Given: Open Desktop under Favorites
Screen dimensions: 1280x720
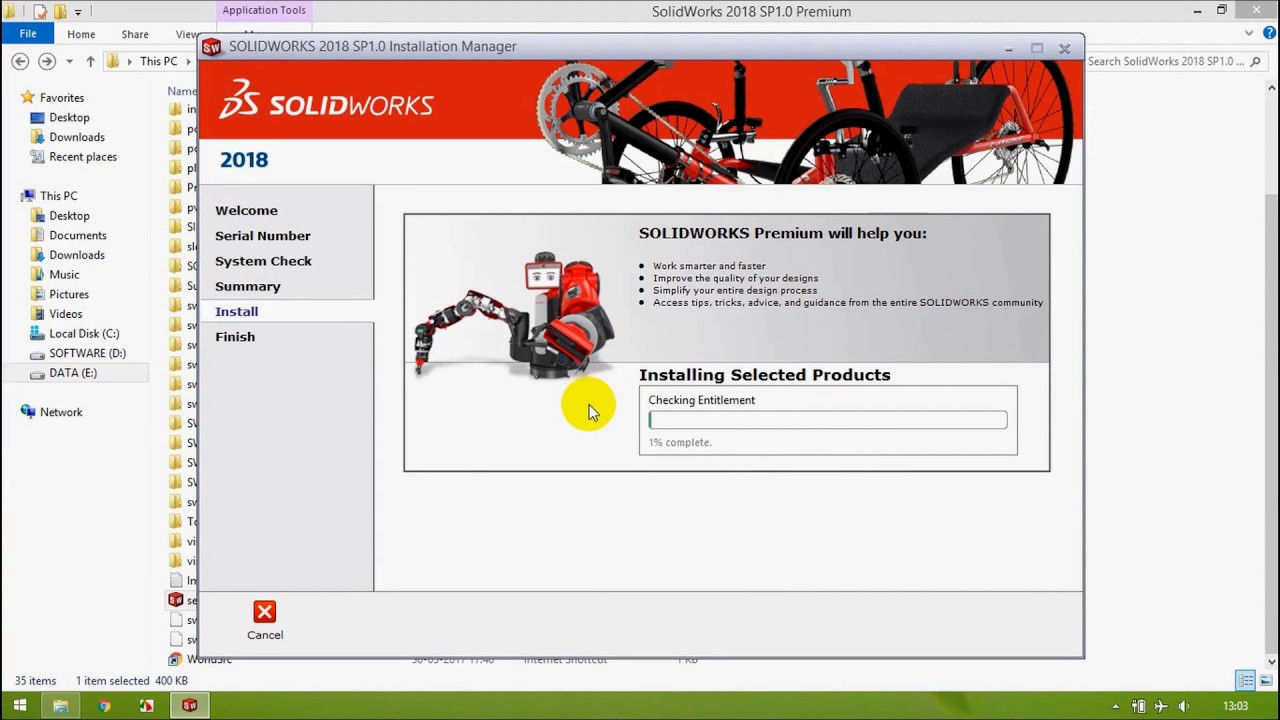Looking at the screenshot, I should coord(69,117).
